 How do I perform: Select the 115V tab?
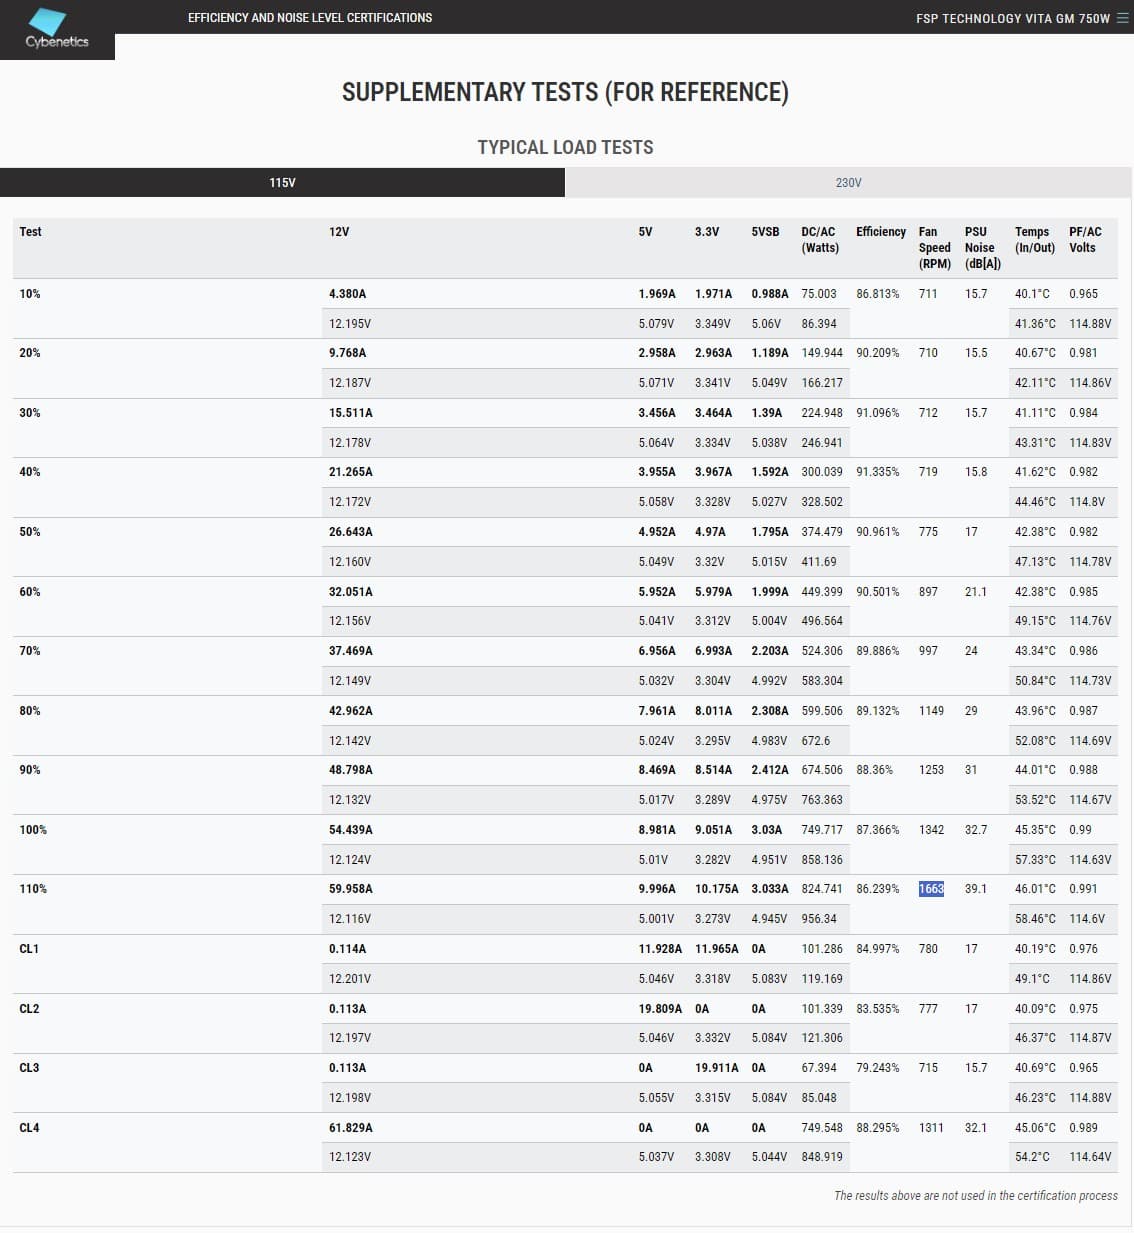282,183
